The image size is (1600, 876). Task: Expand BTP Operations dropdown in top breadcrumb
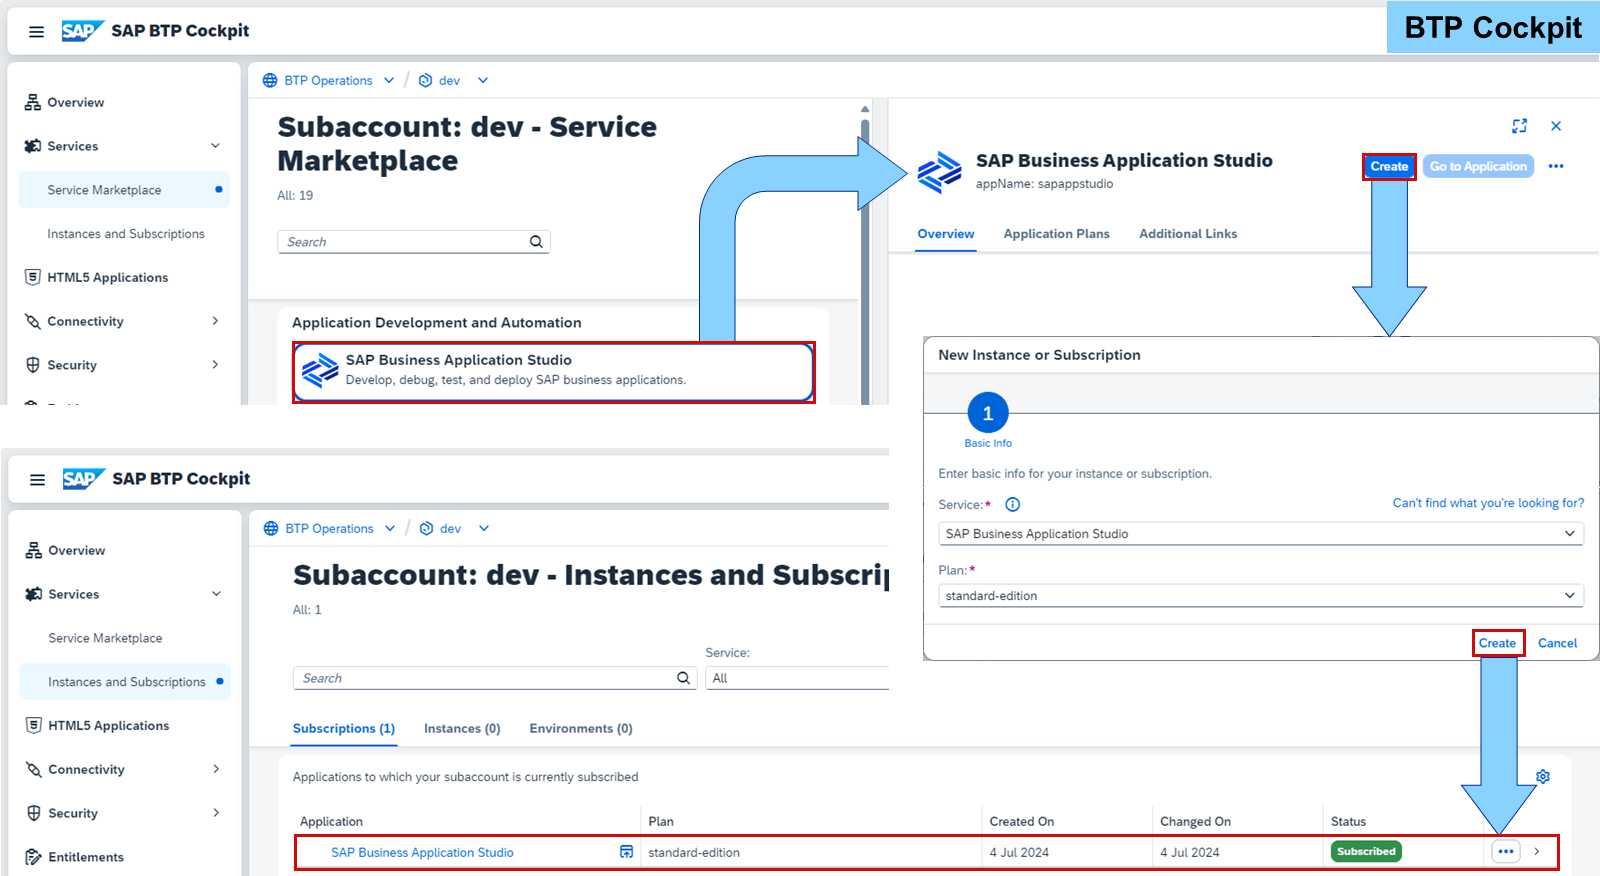tap(389, 80)
